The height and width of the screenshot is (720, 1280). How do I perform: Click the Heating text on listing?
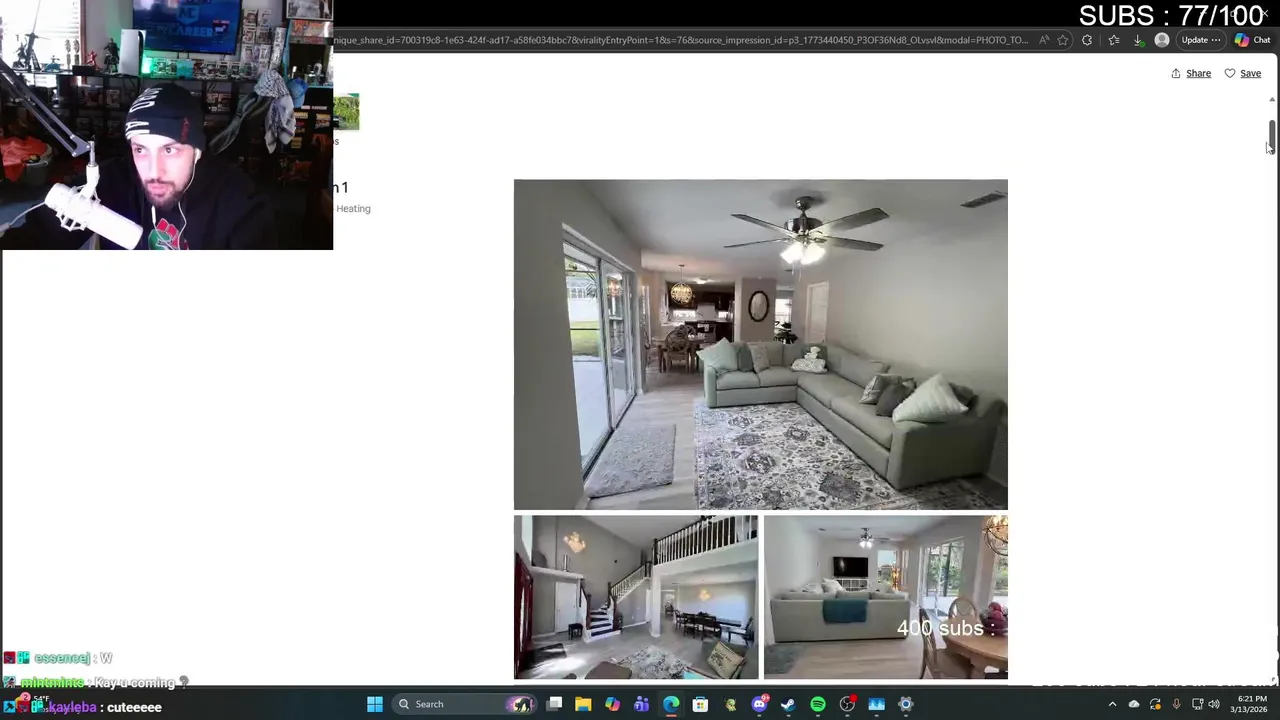(353, 208)
